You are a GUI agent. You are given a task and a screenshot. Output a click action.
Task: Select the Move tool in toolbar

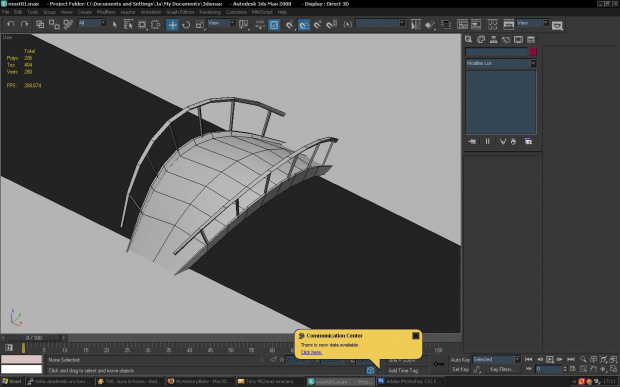[x=172, y=25]
